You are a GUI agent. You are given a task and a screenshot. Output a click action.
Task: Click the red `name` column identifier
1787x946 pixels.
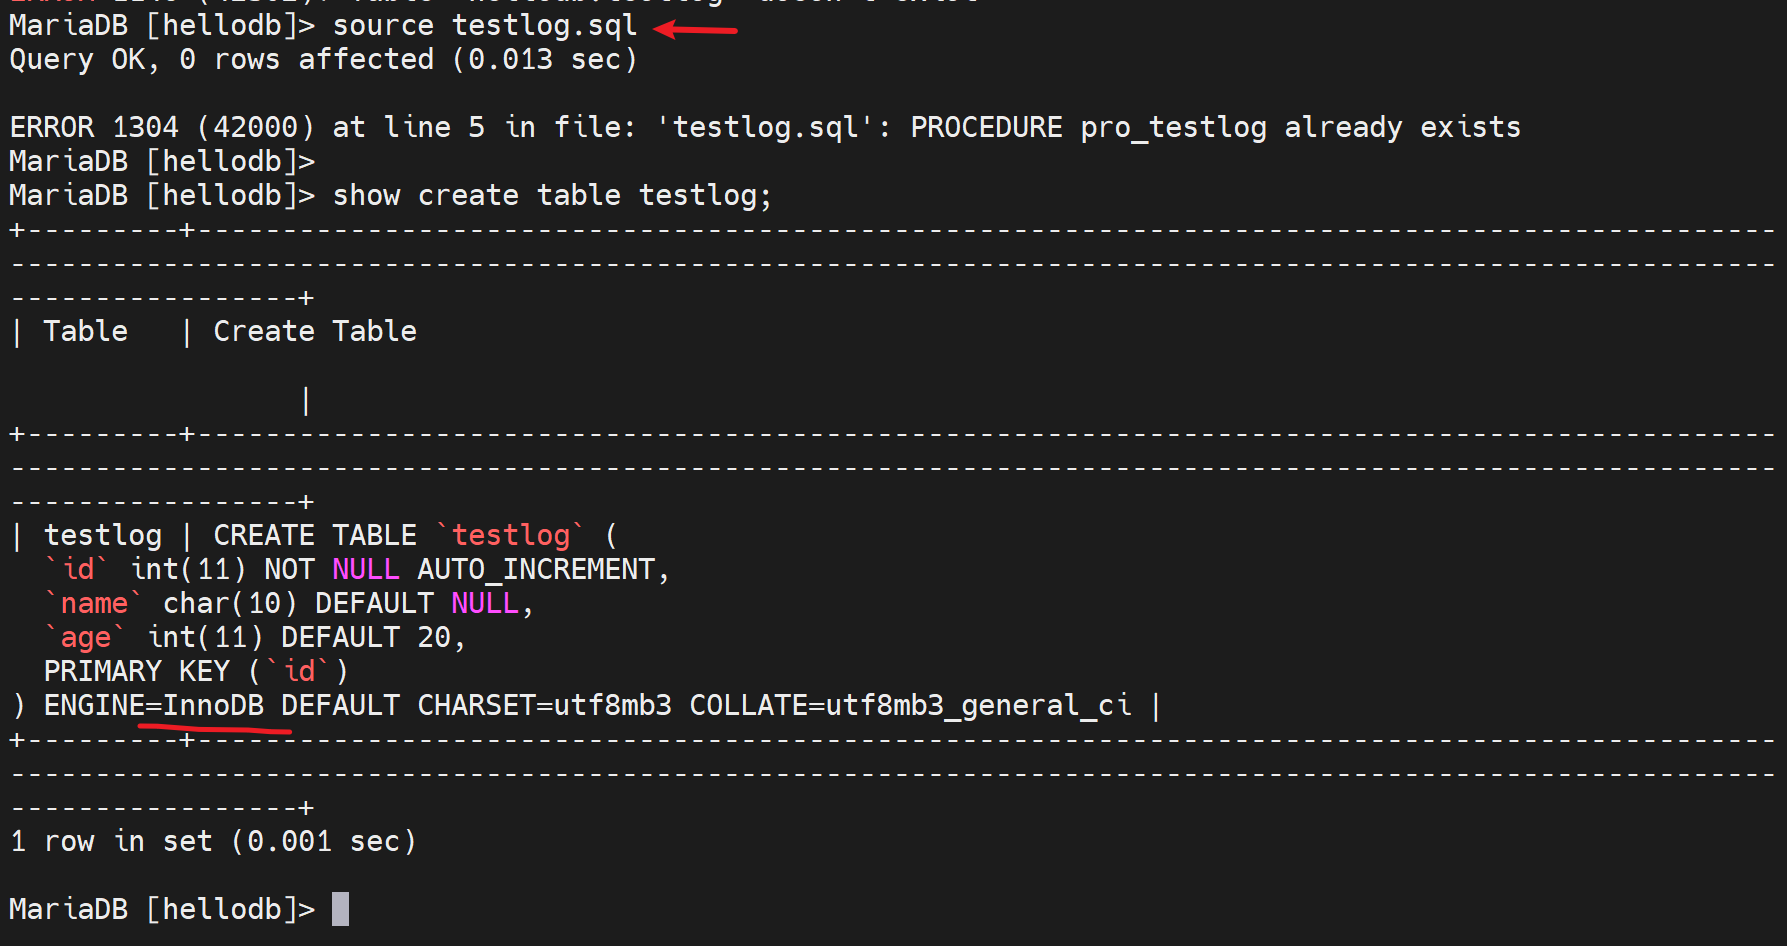[94, 603]
